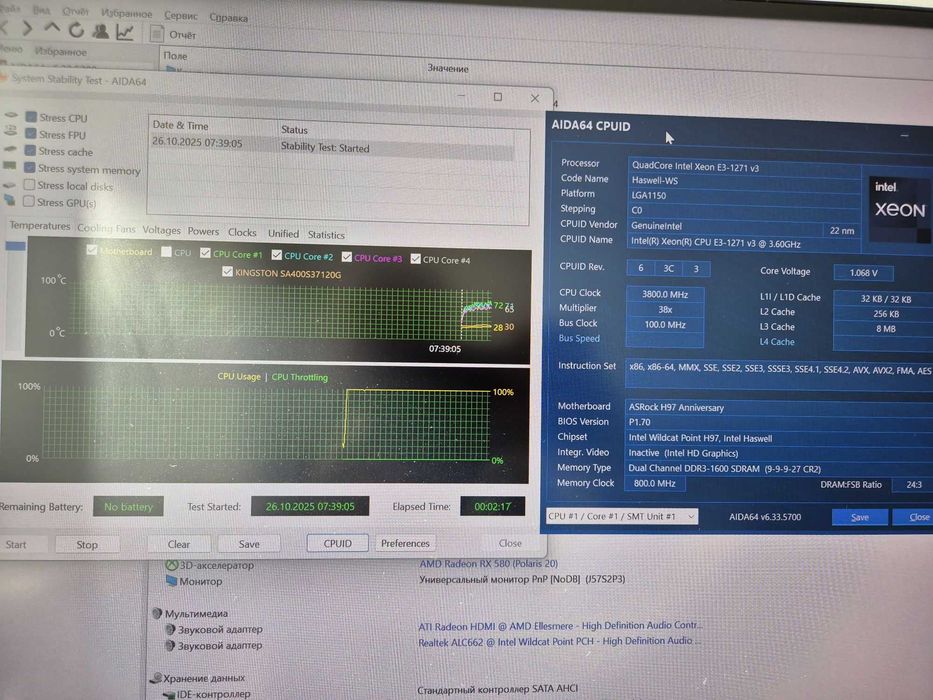Open Preferences in stability test
Viewport: 933px width, 700px height.
pyautogui.click(x=405, y=543)
